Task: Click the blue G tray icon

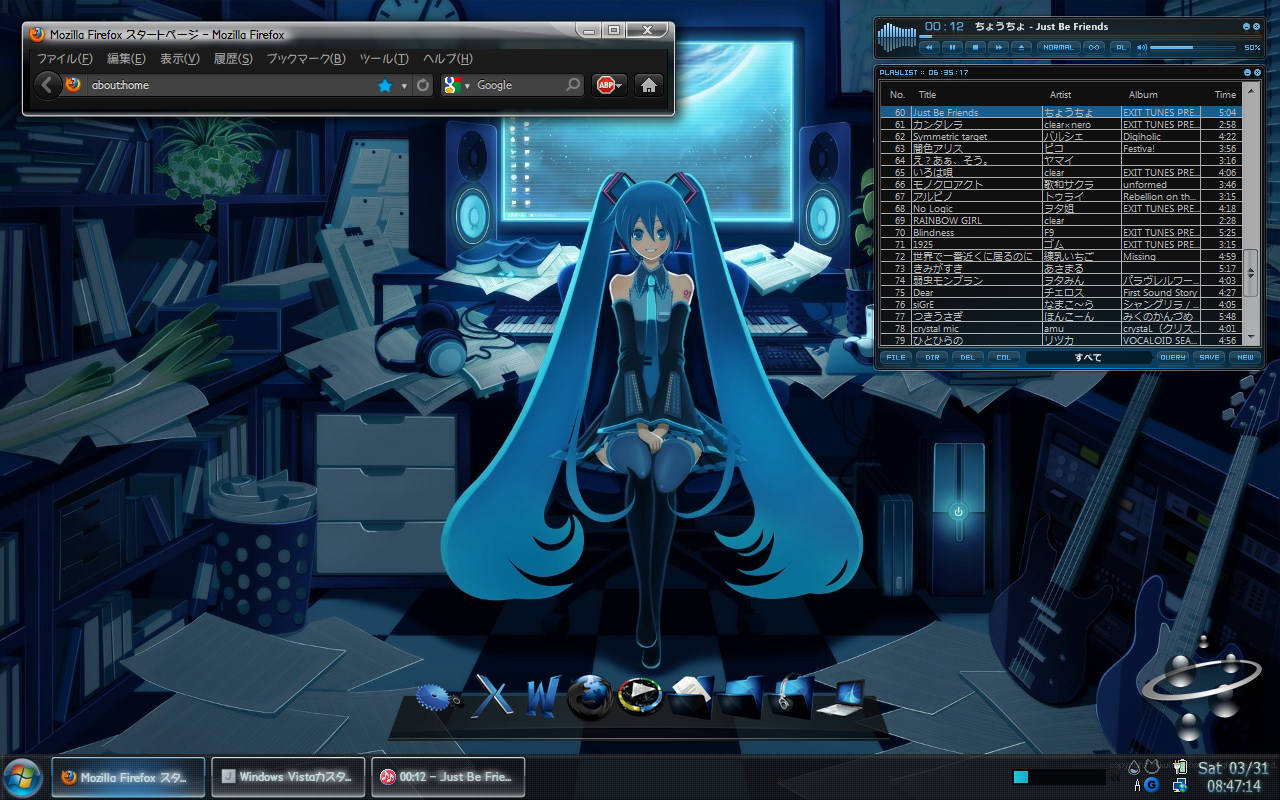Action: [1152, 785]
